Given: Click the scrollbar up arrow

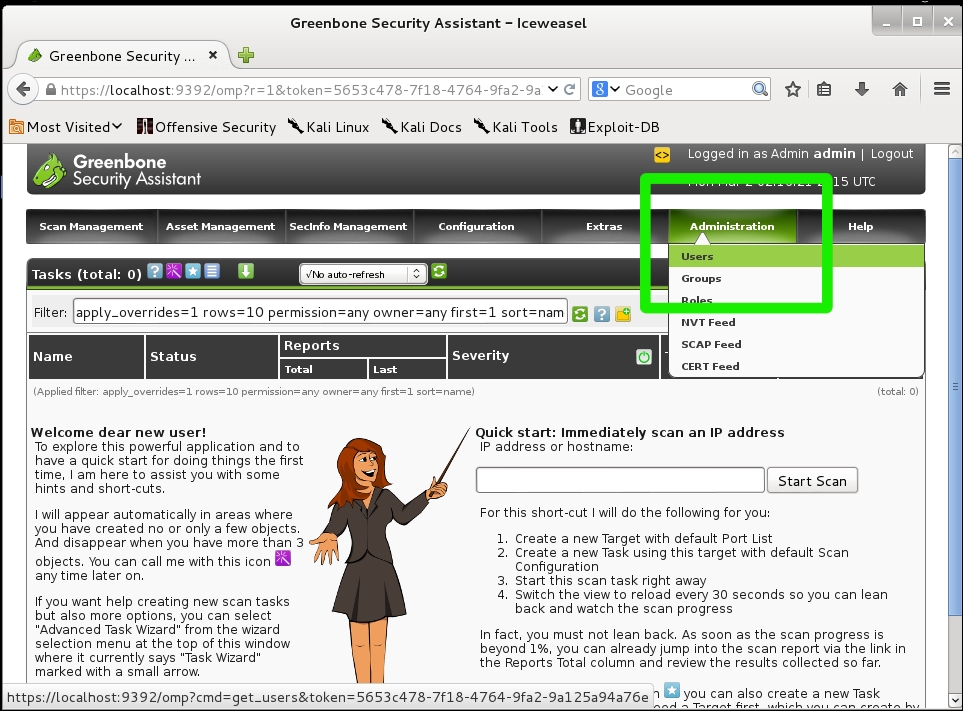Looking at the screenshot, I should click(x=954, y=151).
